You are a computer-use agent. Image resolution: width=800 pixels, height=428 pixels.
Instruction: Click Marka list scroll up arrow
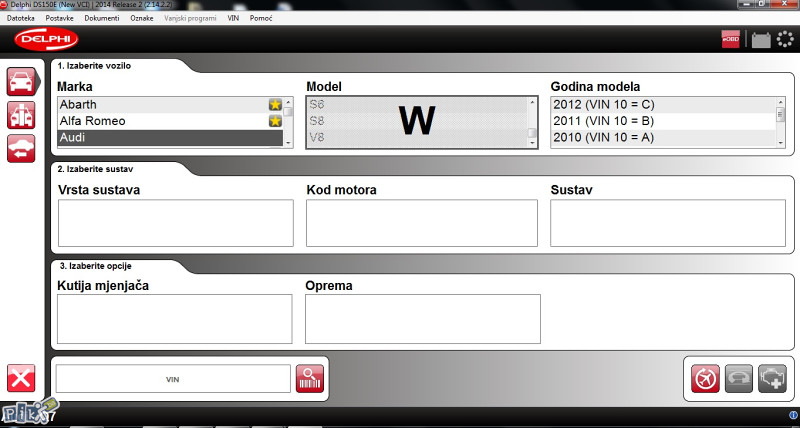288,102
